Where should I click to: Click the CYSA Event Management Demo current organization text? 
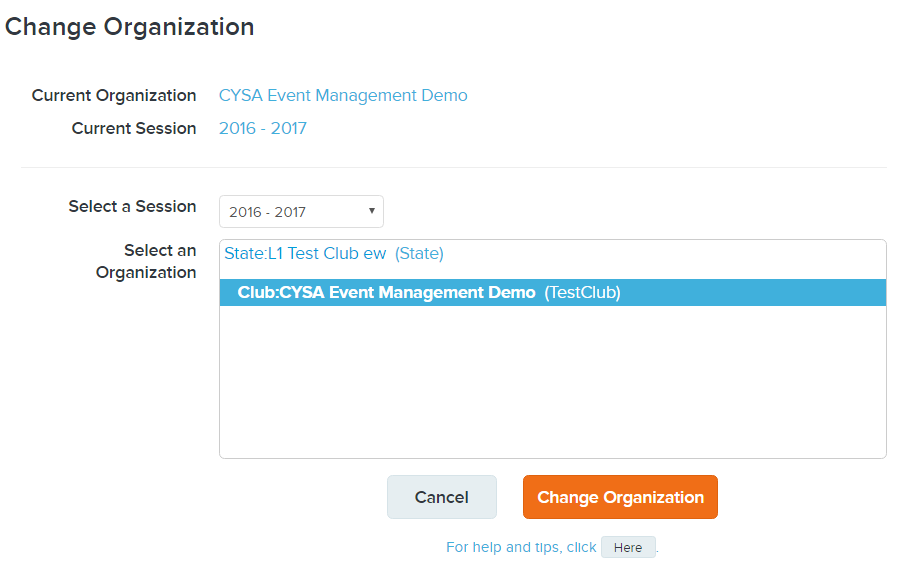(343, 95)
